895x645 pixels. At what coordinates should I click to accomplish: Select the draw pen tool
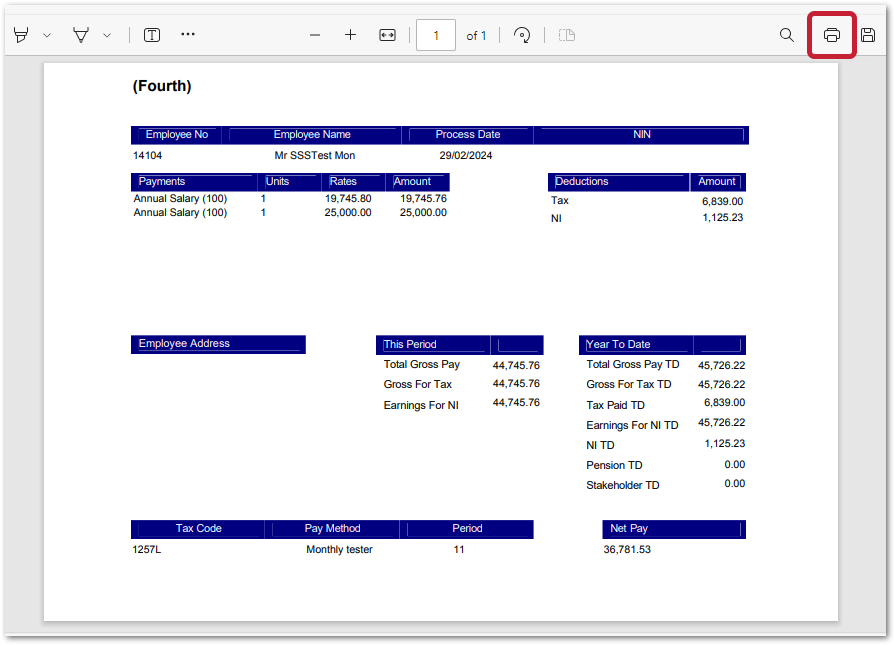[81, 35]
